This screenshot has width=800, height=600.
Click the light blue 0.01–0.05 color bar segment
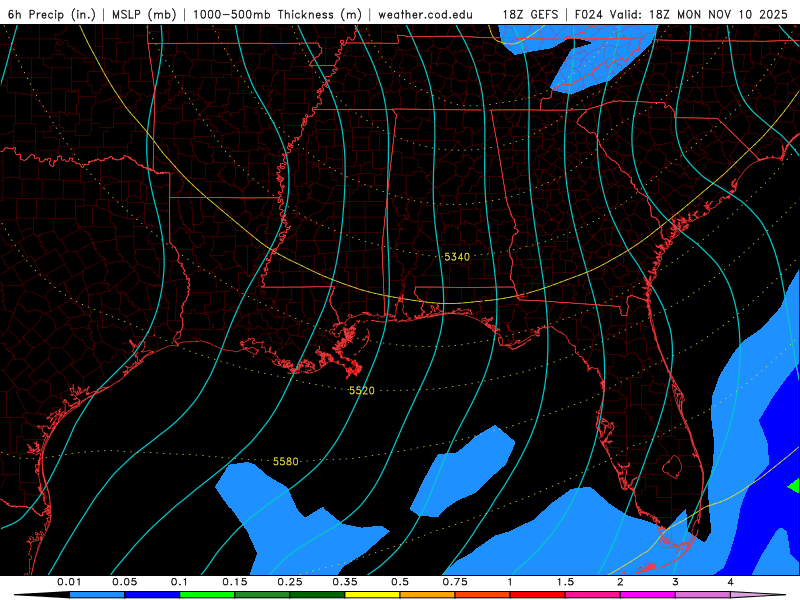[97, 595]
